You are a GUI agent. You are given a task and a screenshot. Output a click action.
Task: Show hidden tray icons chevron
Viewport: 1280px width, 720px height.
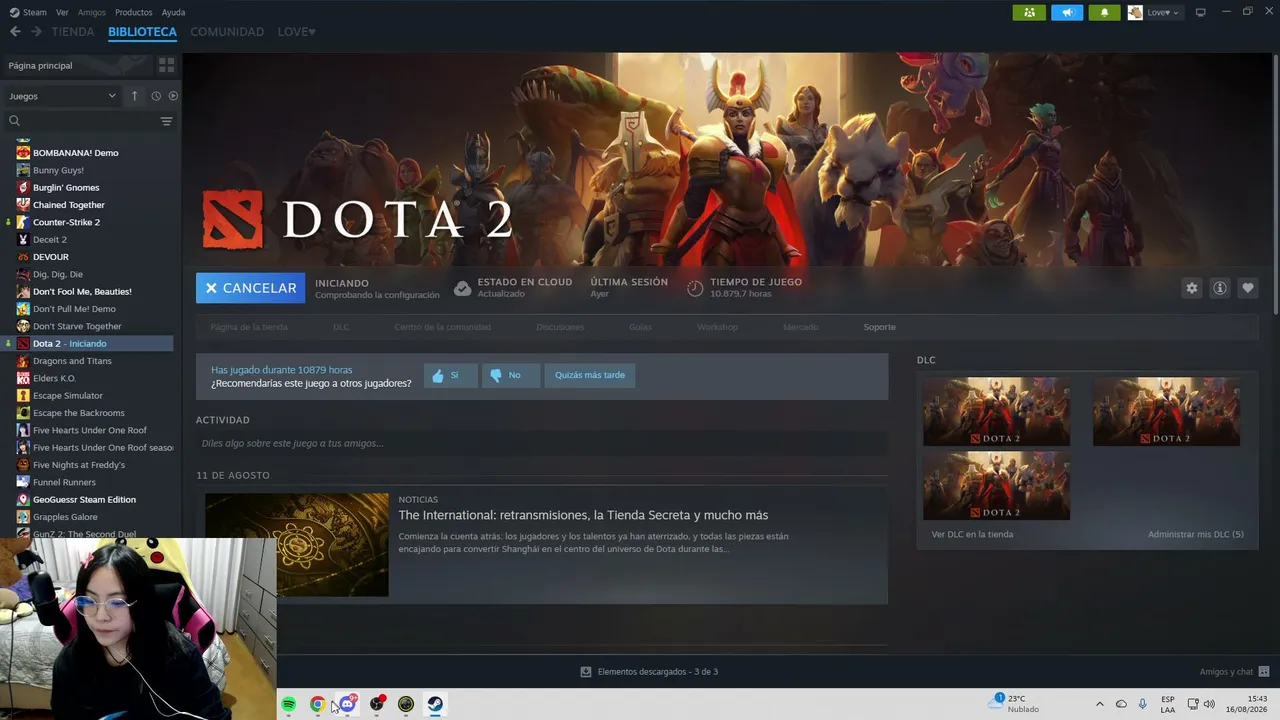click(1100, 704)
